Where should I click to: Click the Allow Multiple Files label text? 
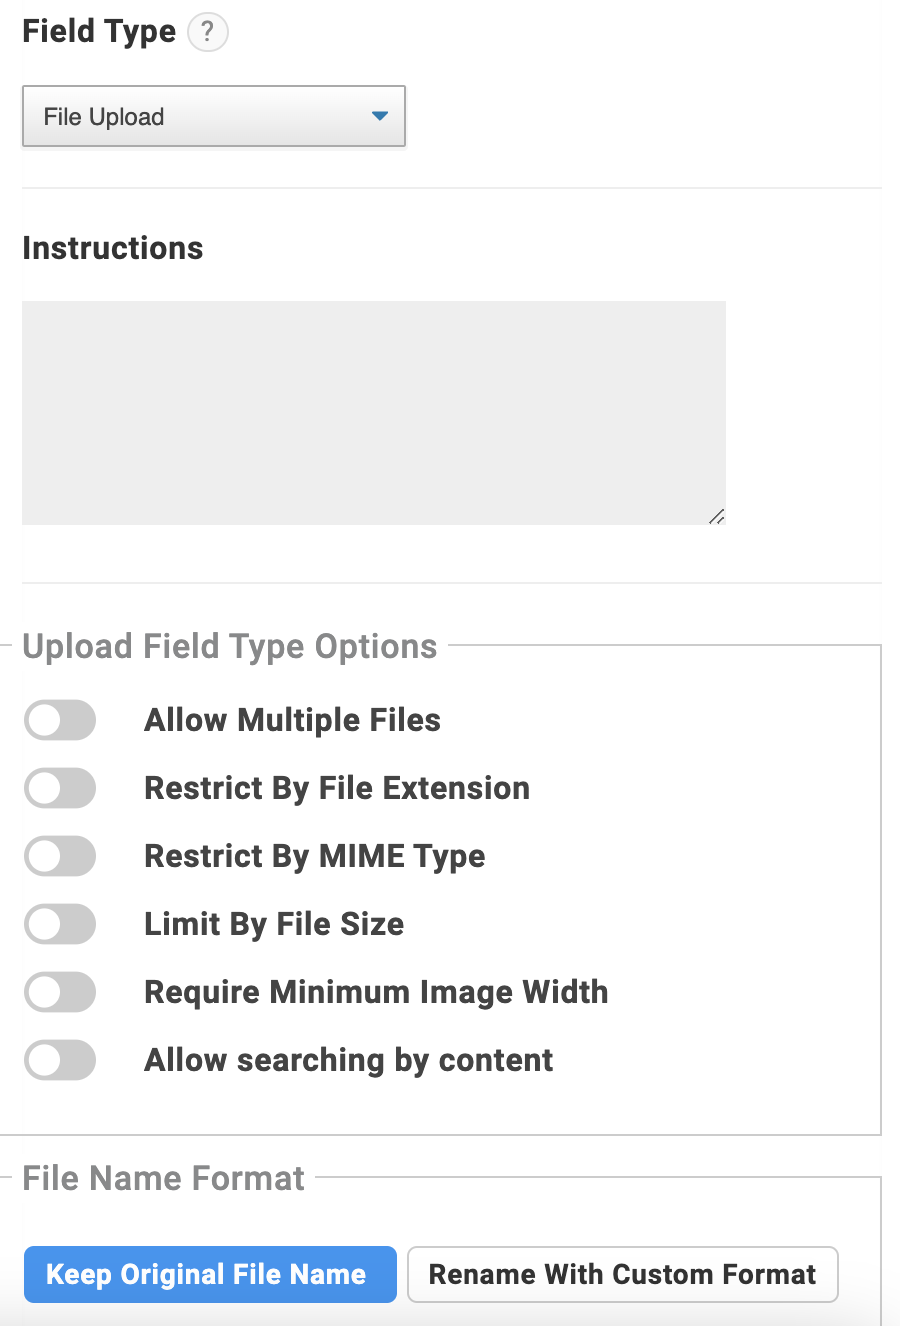[x=293, y=720]
